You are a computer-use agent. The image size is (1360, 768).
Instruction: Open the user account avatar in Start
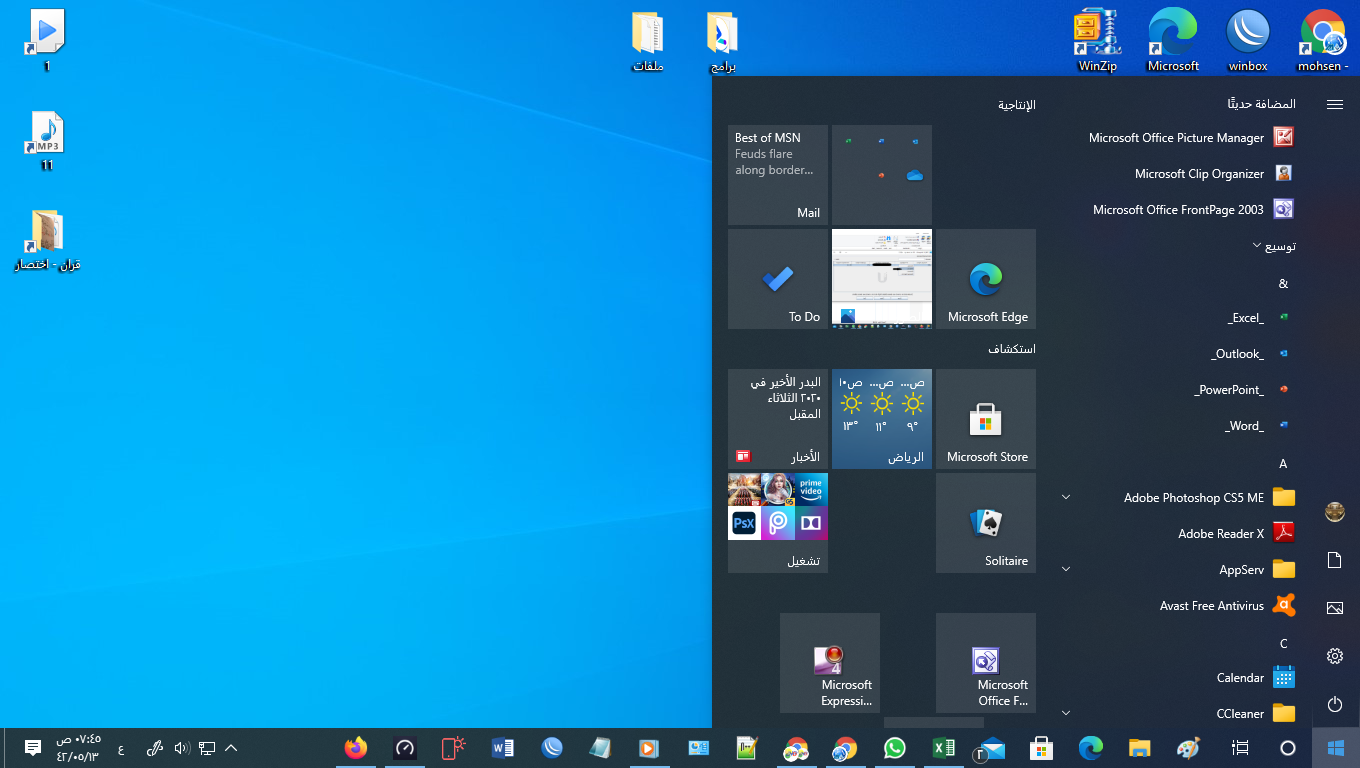point(1335,512)
